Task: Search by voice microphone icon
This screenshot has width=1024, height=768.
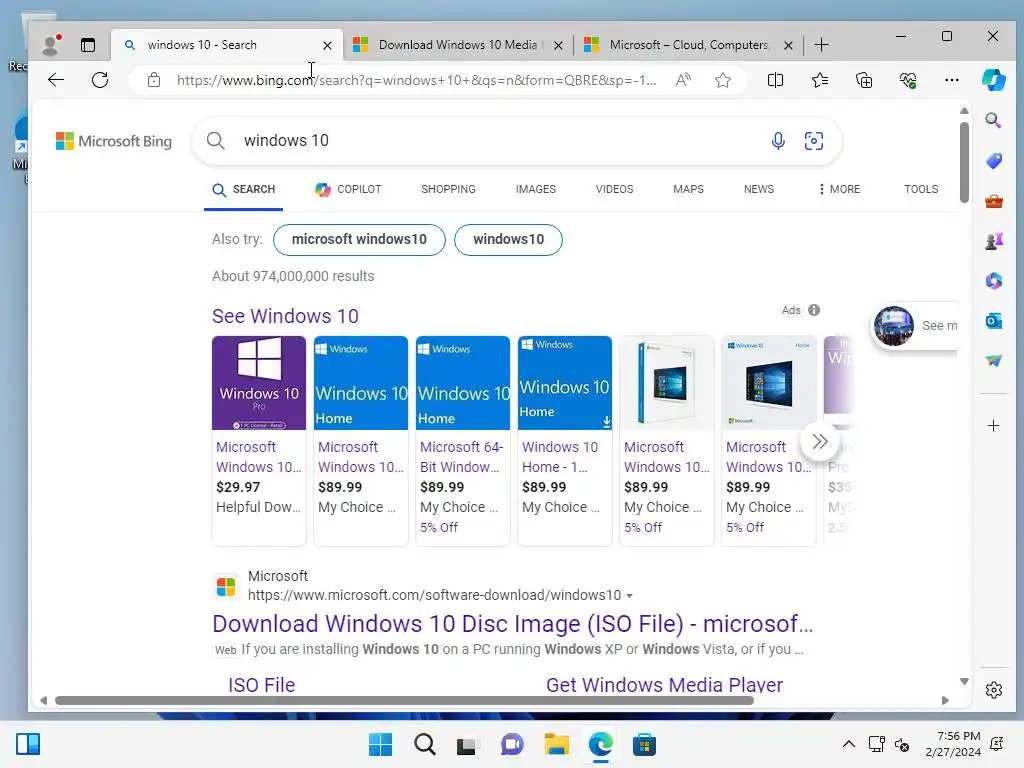Action: tap(778, 141)
